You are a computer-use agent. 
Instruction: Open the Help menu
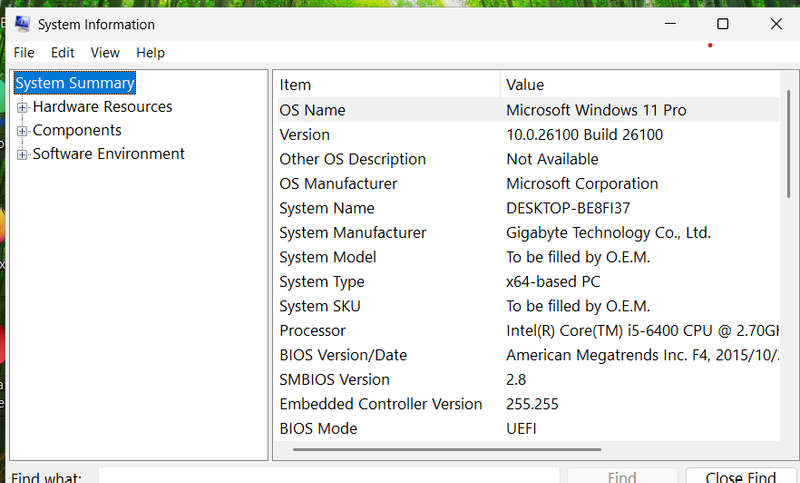151,53
